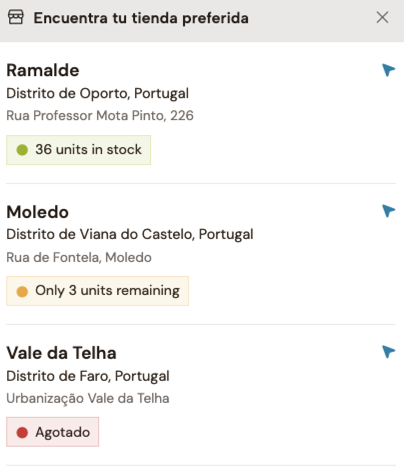This screenshot has width=404, height=469.
Task: Click the red sold-out indicator dot
Action: pyautogui.click(x=22, y=432)
